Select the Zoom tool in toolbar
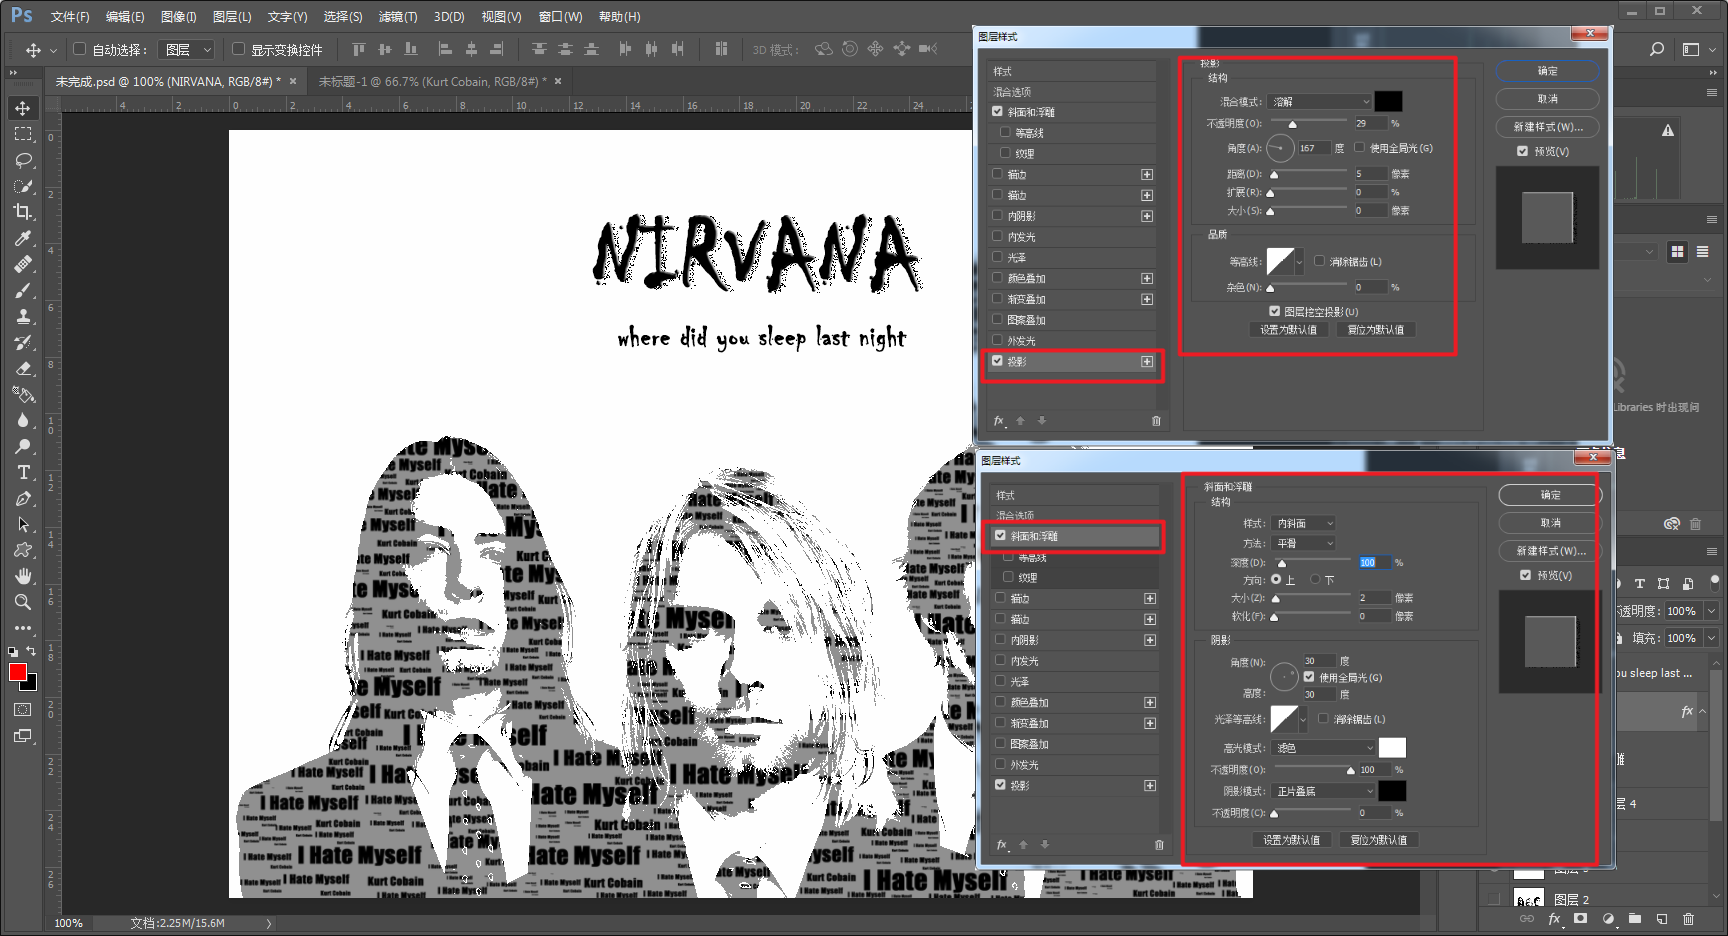The width and height of the screenshot is (1728, 936). pos(22,602)
